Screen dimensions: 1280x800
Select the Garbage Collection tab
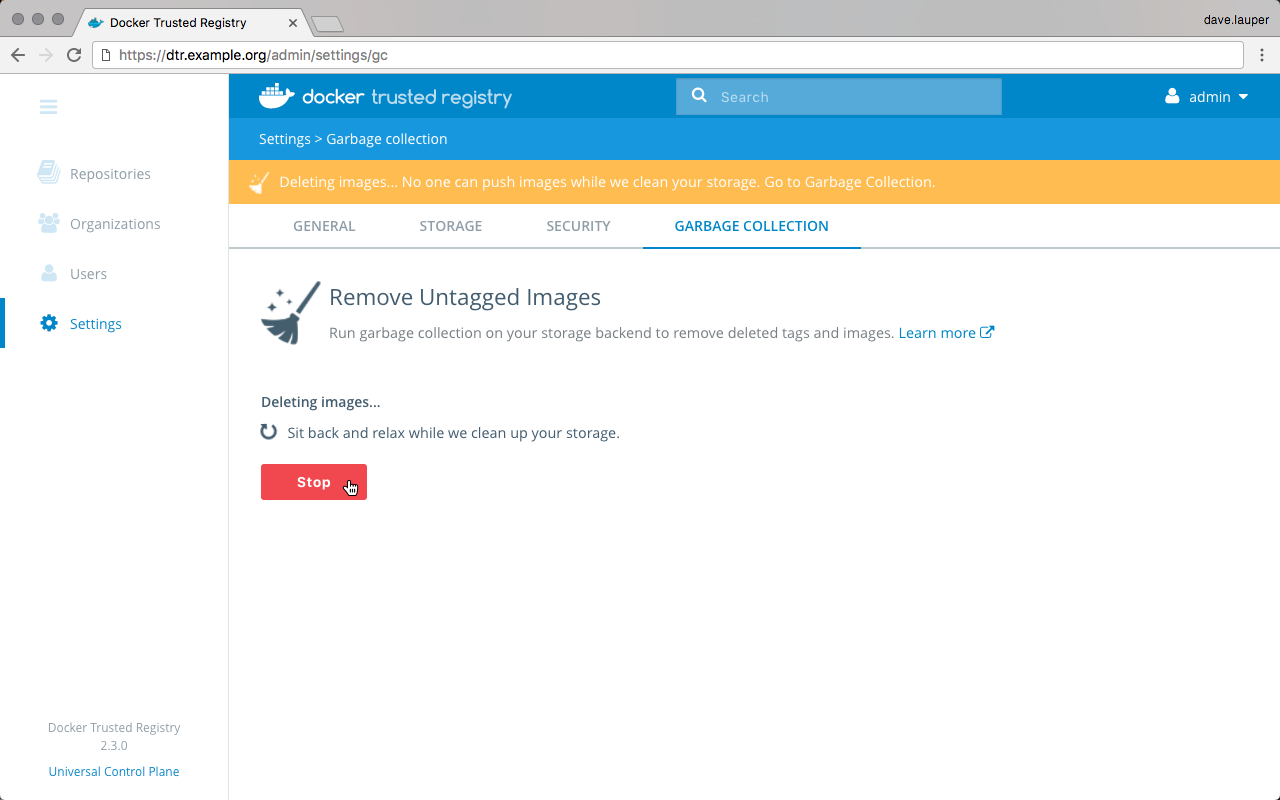[751, 226]
